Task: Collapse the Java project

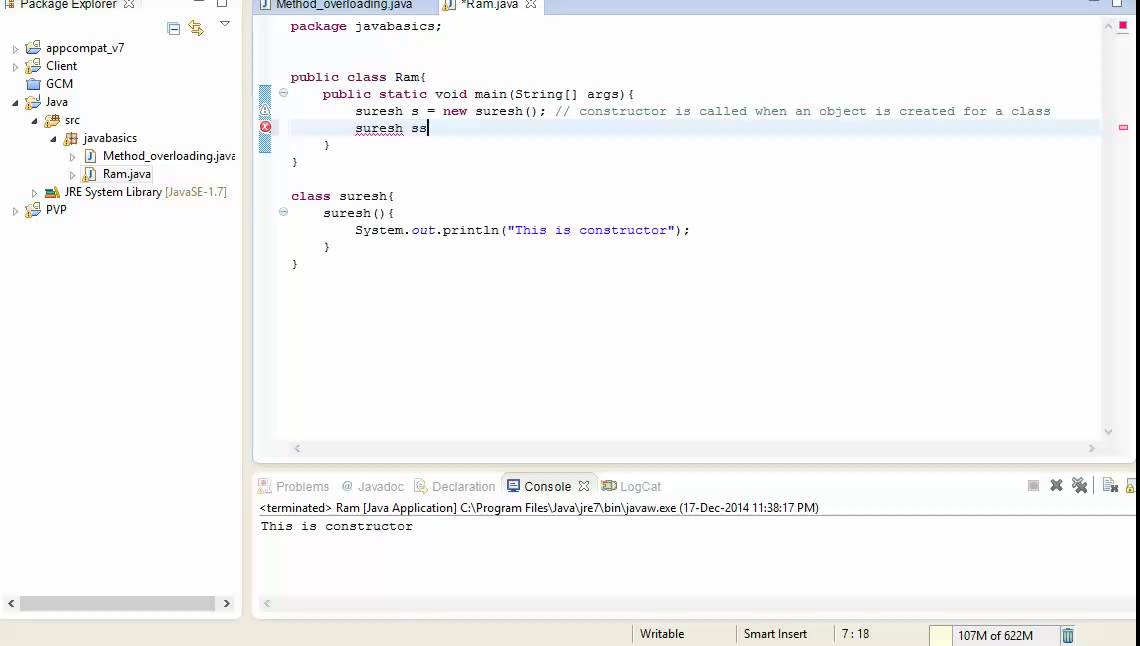Action: tap(15, 102)
